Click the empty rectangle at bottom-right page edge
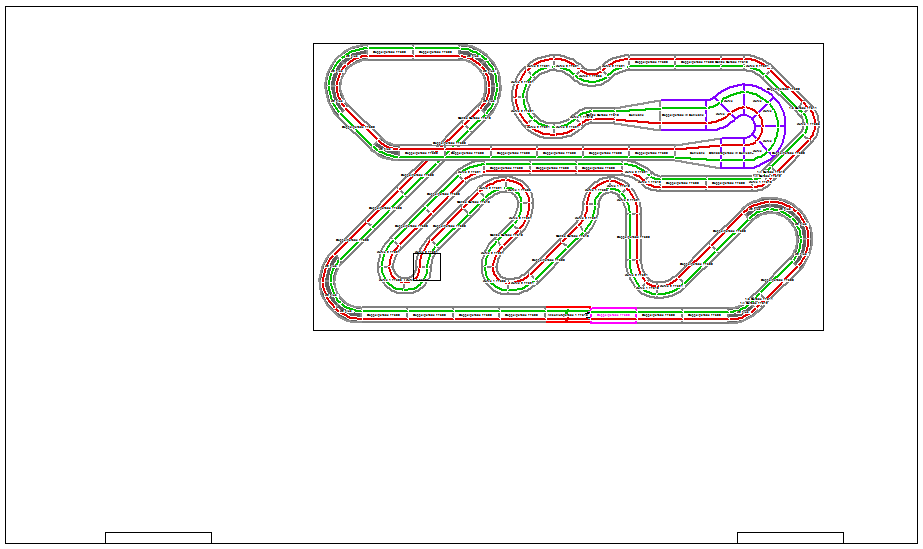 pyautogui.click(x=790, y=538)
